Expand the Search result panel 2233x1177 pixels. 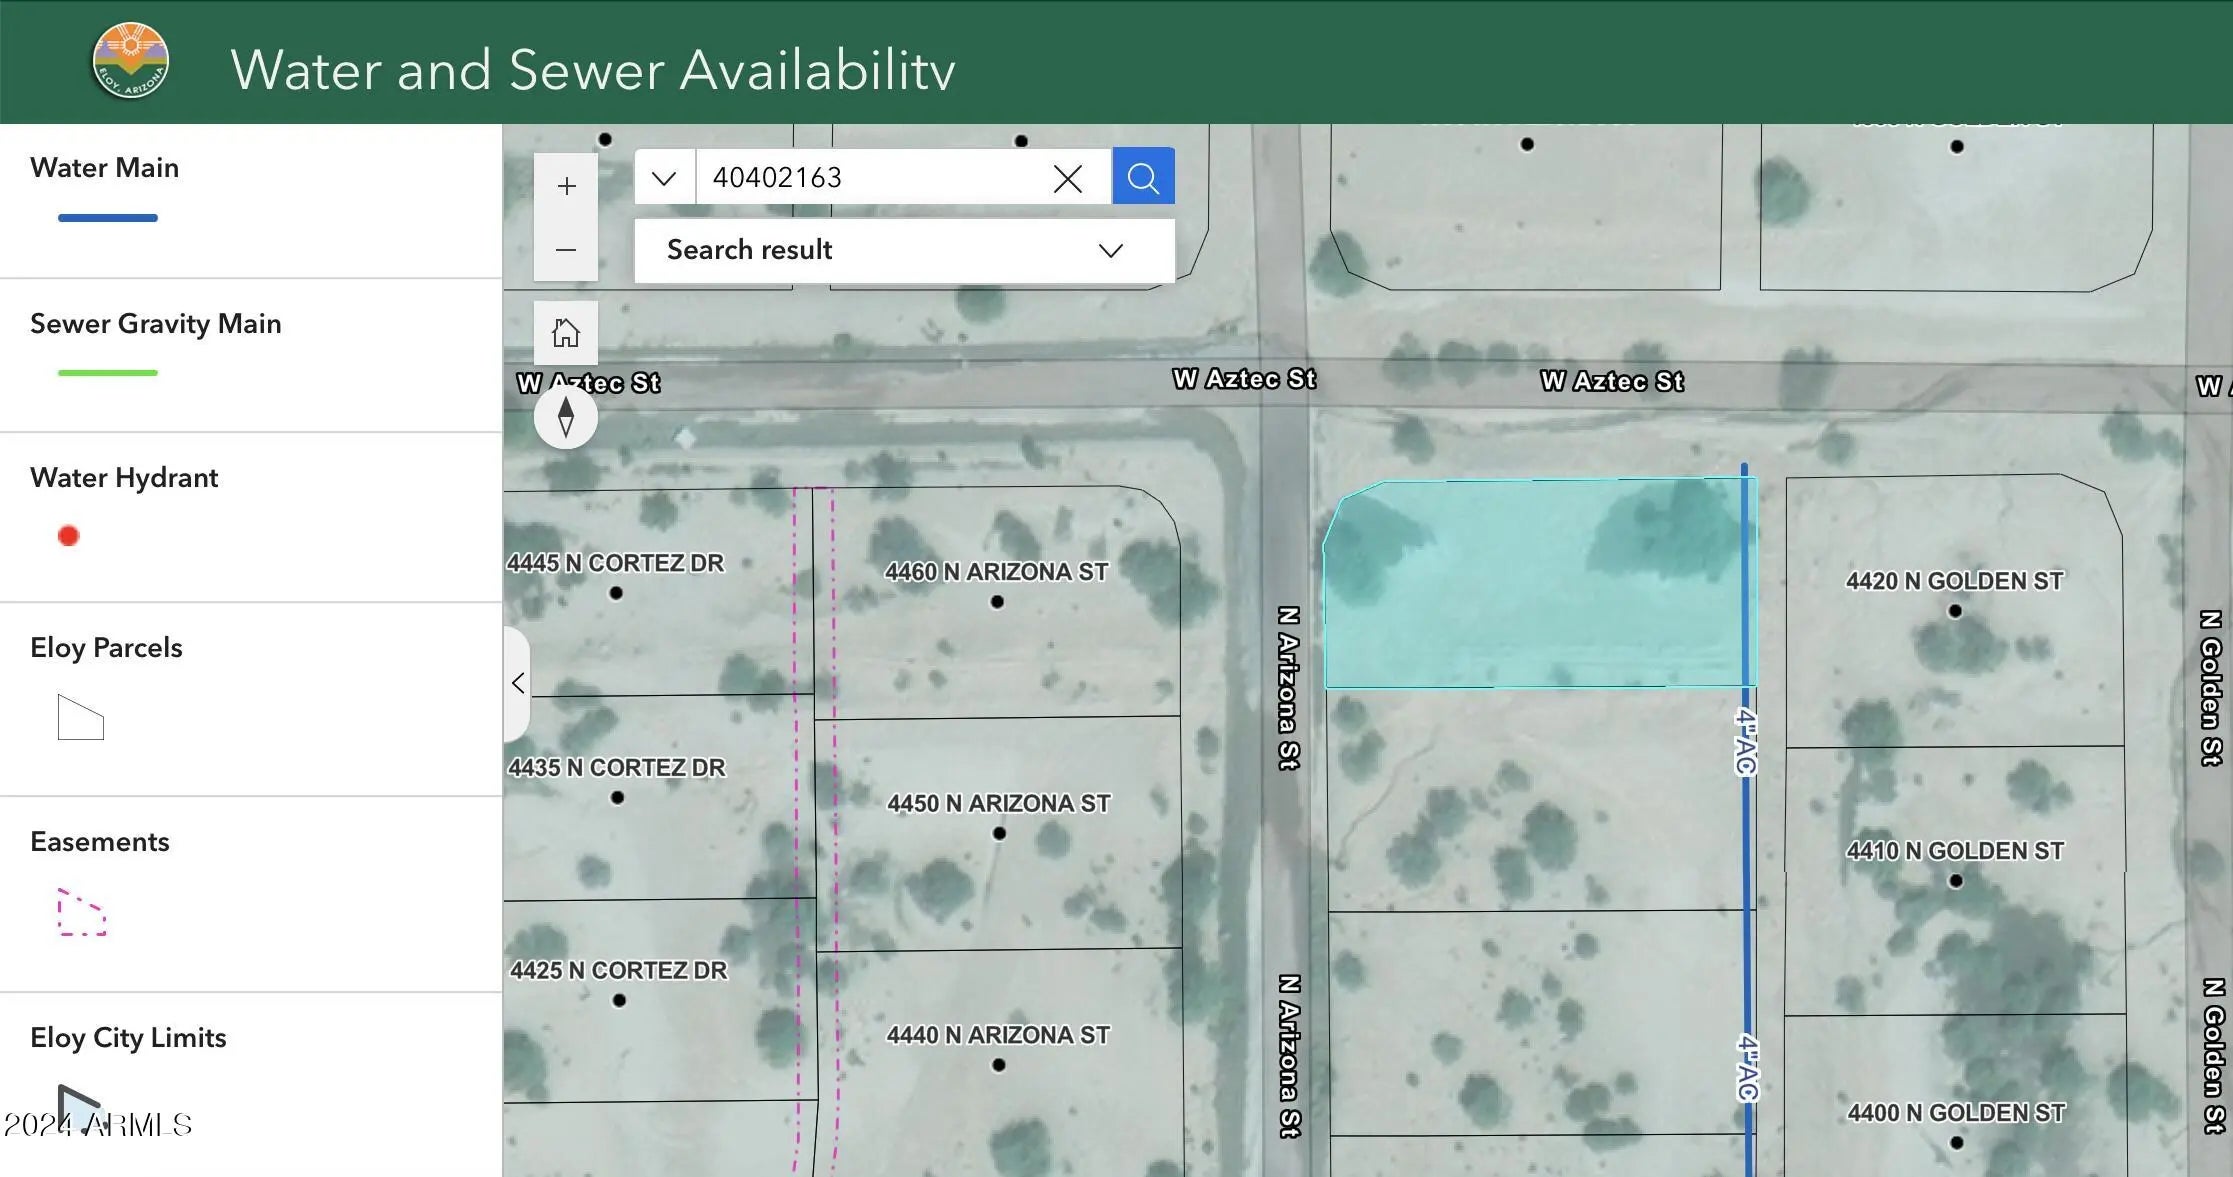[1110, 250]
